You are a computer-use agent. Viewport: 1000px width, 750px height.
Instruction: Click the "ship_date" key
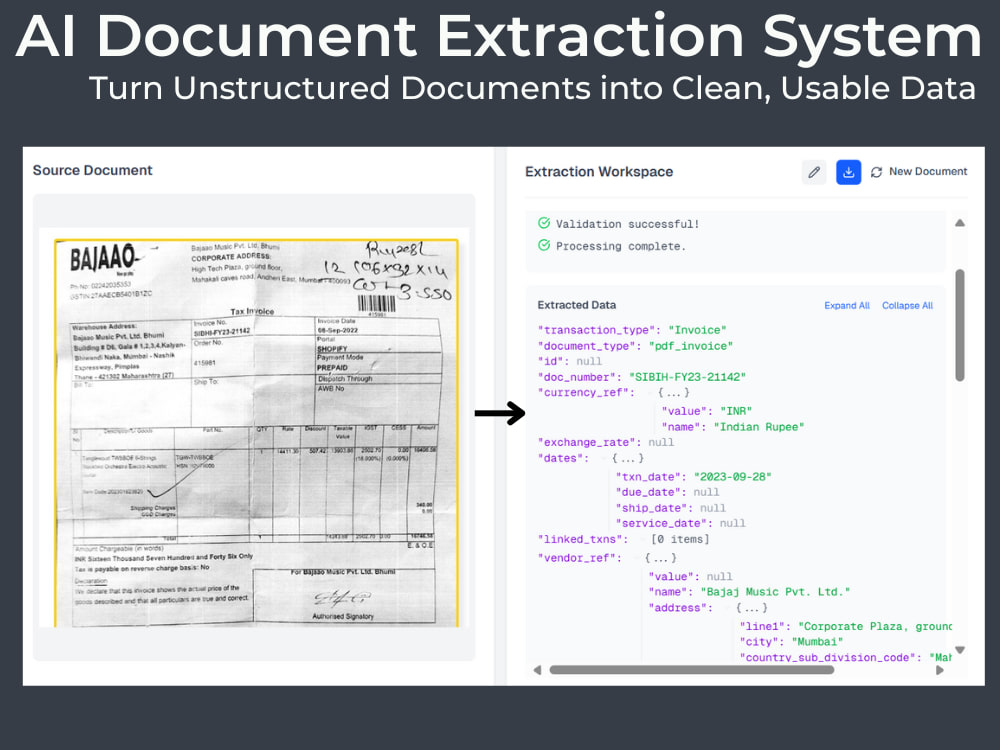pos(654,508)
